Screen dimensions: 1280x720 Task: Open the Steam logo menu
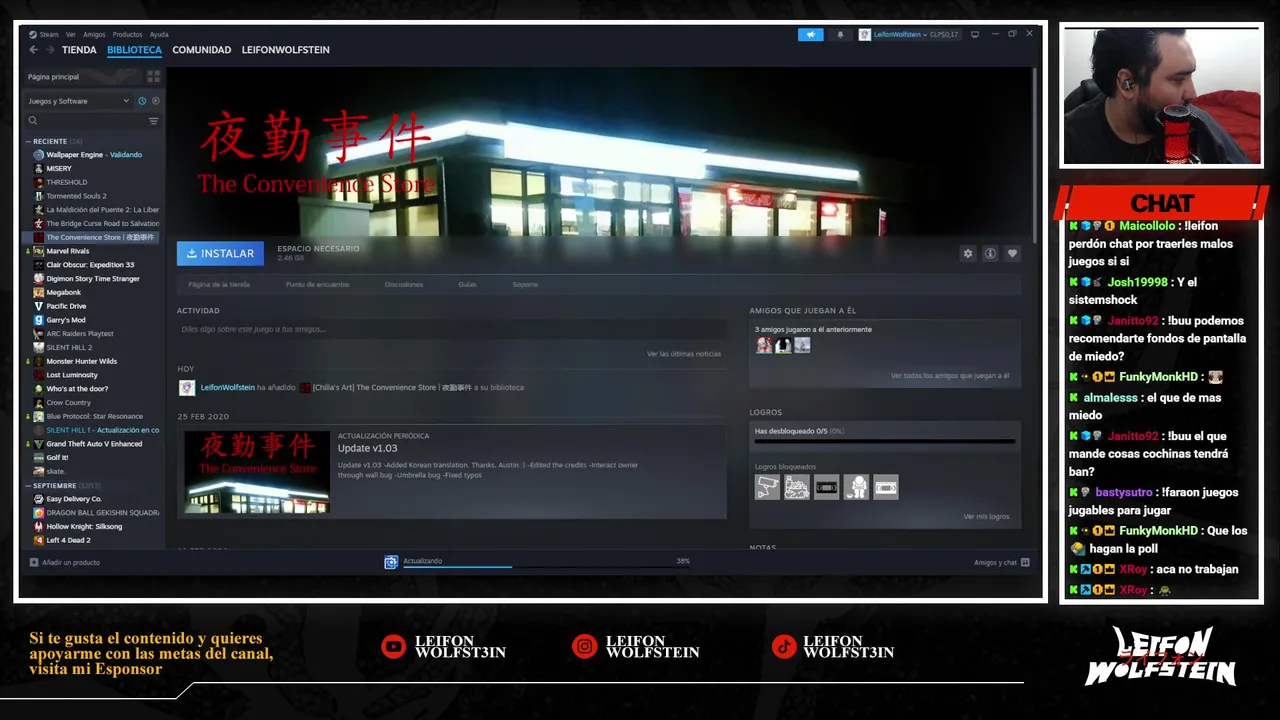(x=44, y=34)
